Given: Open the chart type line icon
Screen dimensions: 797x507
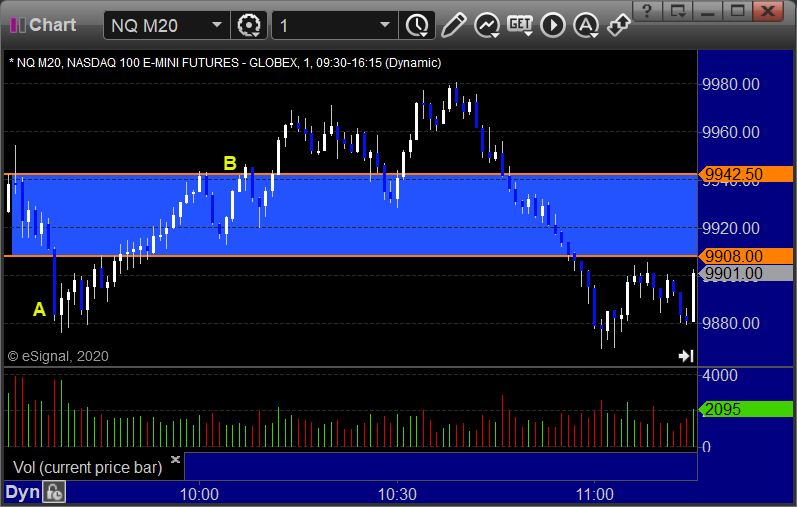Looking at the screenshot, I should coord(487,25).
